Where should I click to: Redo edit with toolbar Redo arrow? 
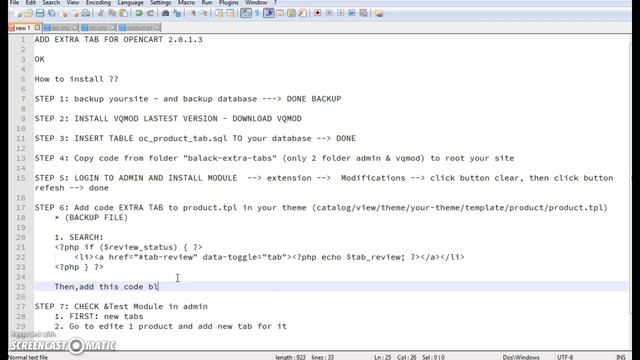click(x=150, y=13)
